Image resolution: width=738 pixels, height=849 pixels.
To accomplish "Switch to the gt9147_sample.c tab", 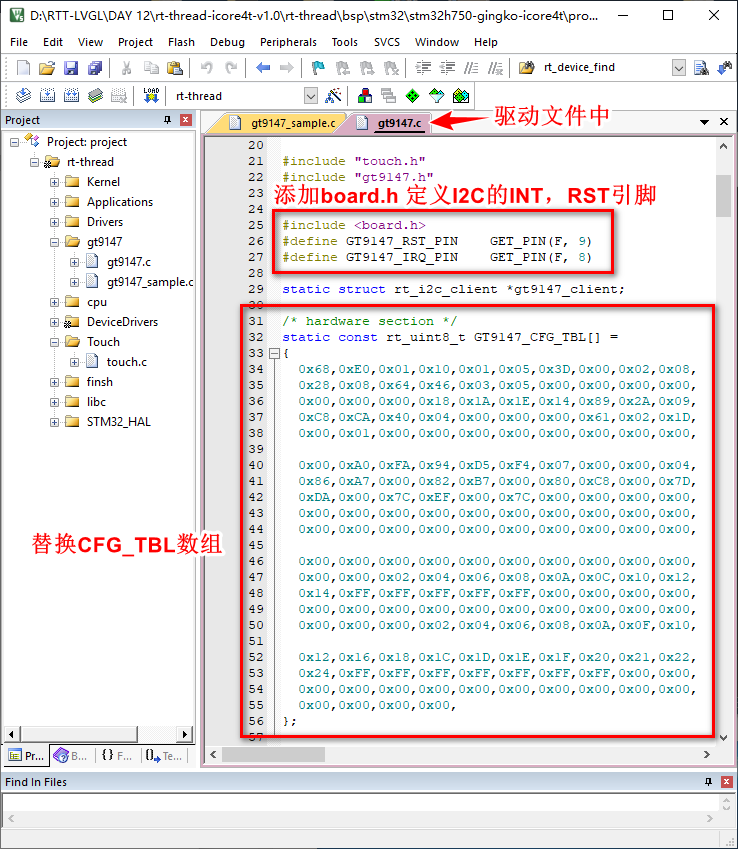I will pyautogui.click(x=286, y=123).
